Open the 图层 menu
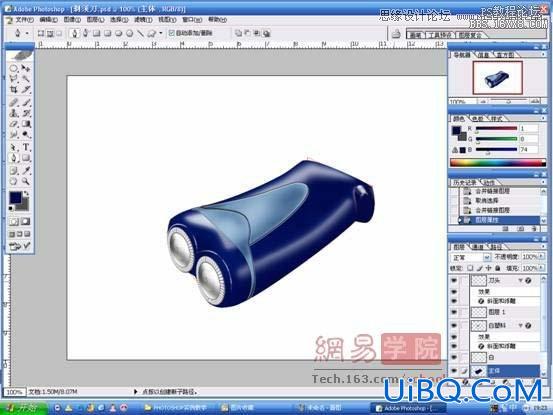 pos(95,20)
